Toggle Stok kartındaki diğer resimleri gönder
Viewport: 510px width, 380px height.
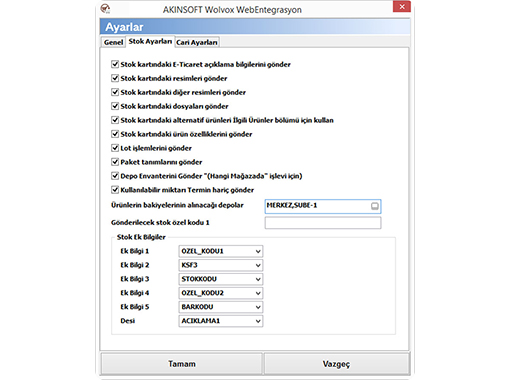coord(115,92)
